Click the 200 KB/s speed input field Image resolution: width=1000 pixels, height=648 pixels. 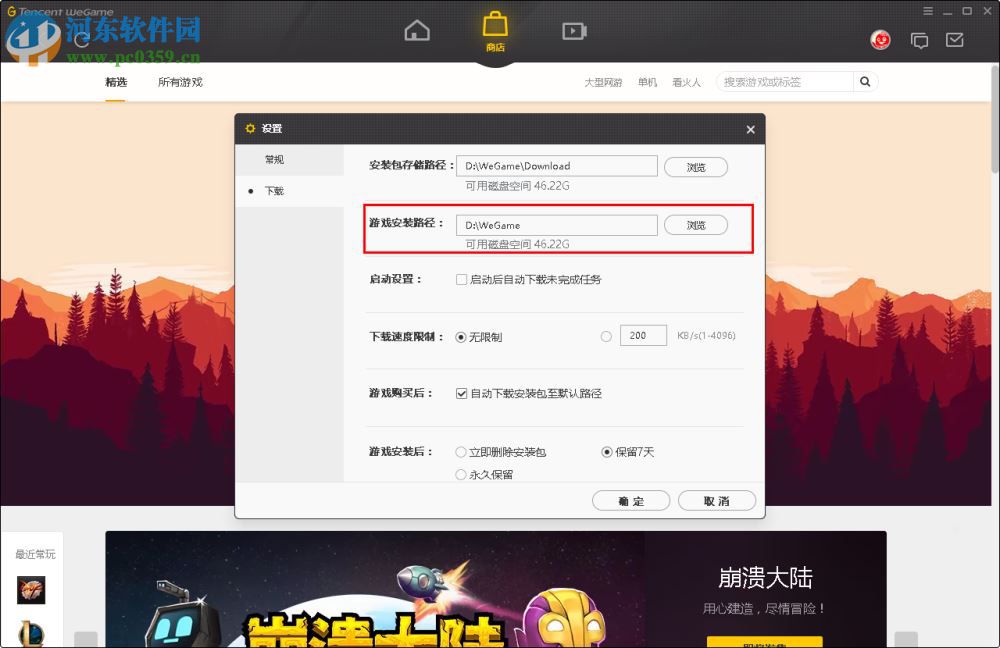[643, 335]
